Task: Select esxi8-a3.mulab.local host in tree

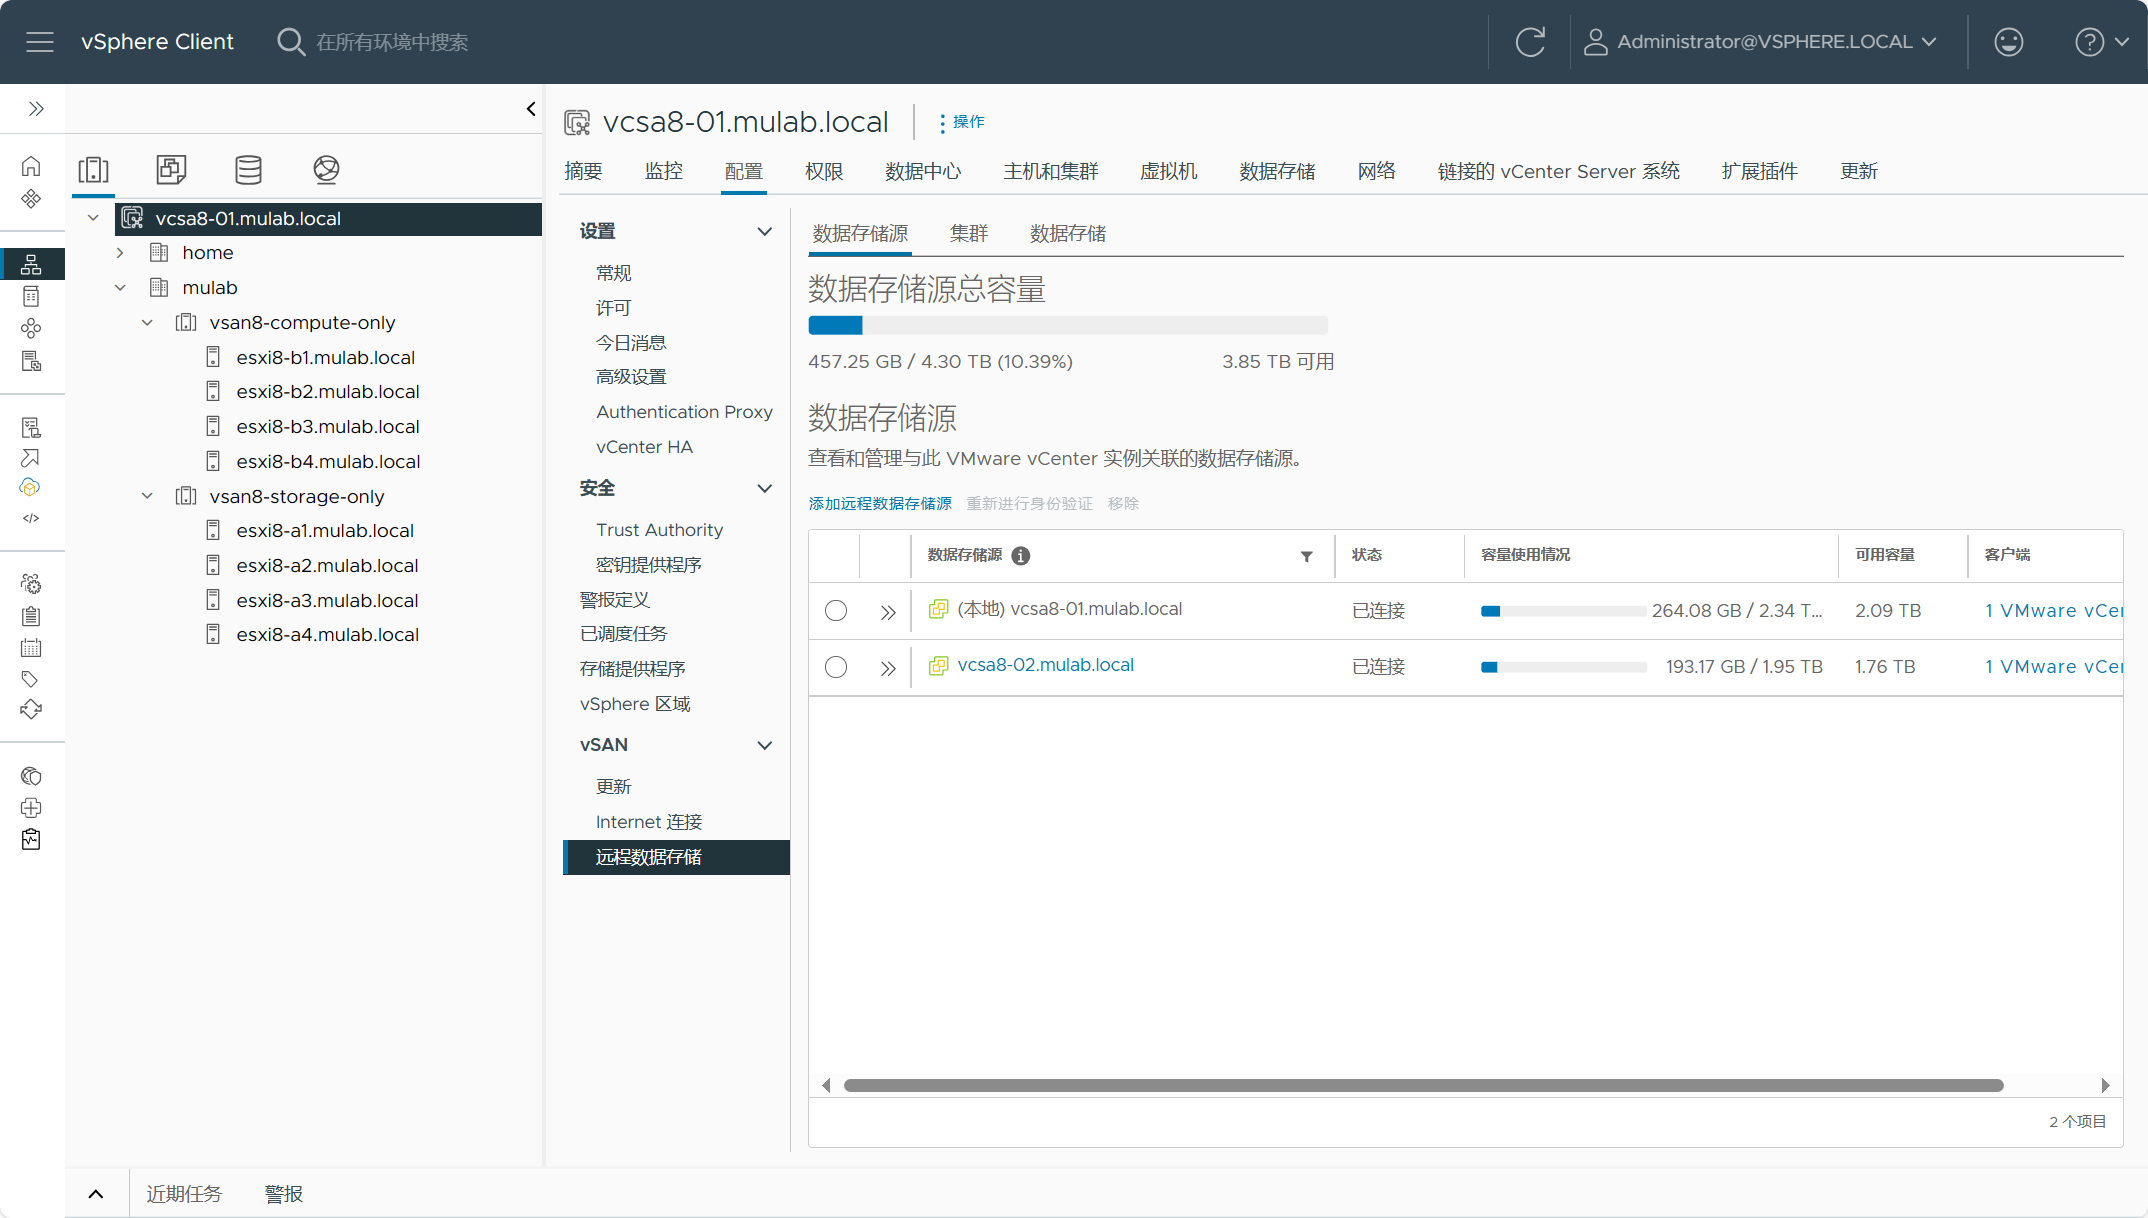Action: [327, 601]
